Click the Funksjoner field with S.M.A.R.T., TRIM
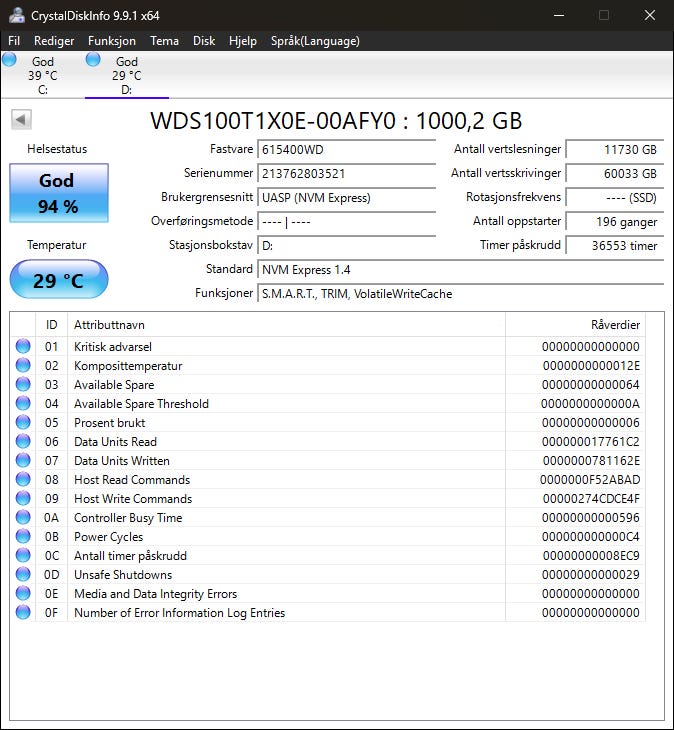Screen dimensions: 674x730 (460, 294)
